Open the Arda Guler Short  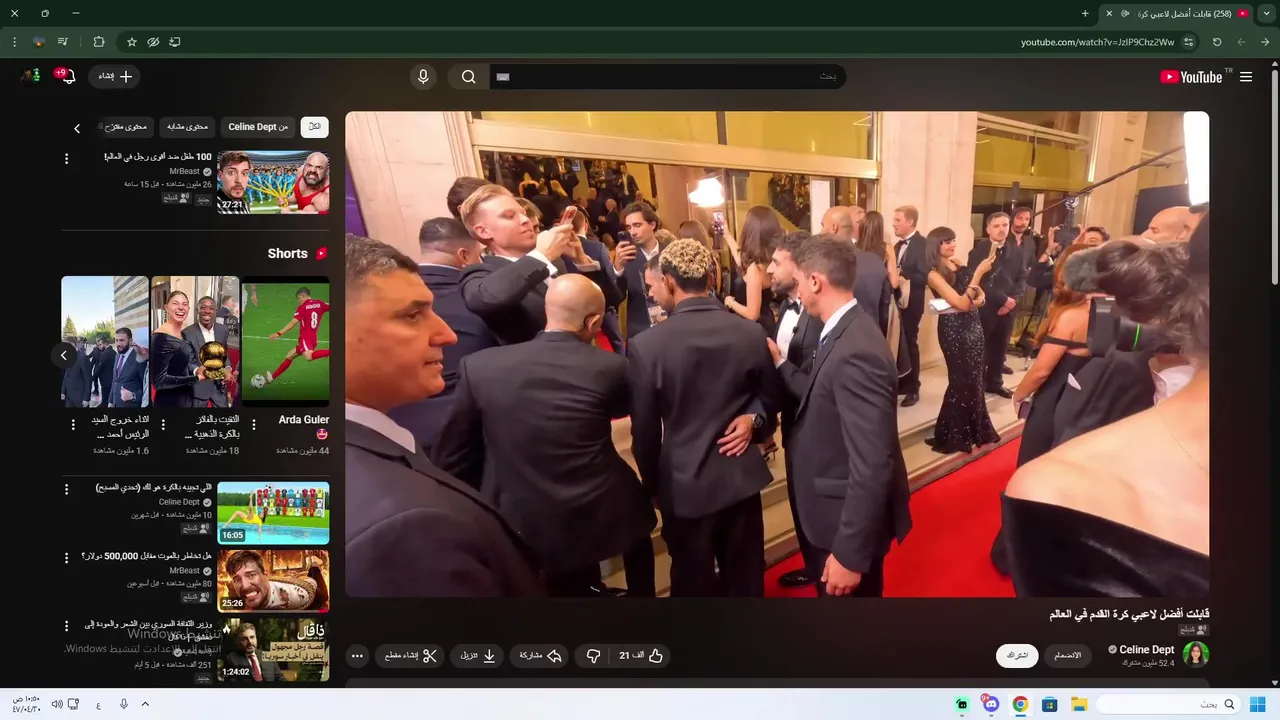(285, 342)
